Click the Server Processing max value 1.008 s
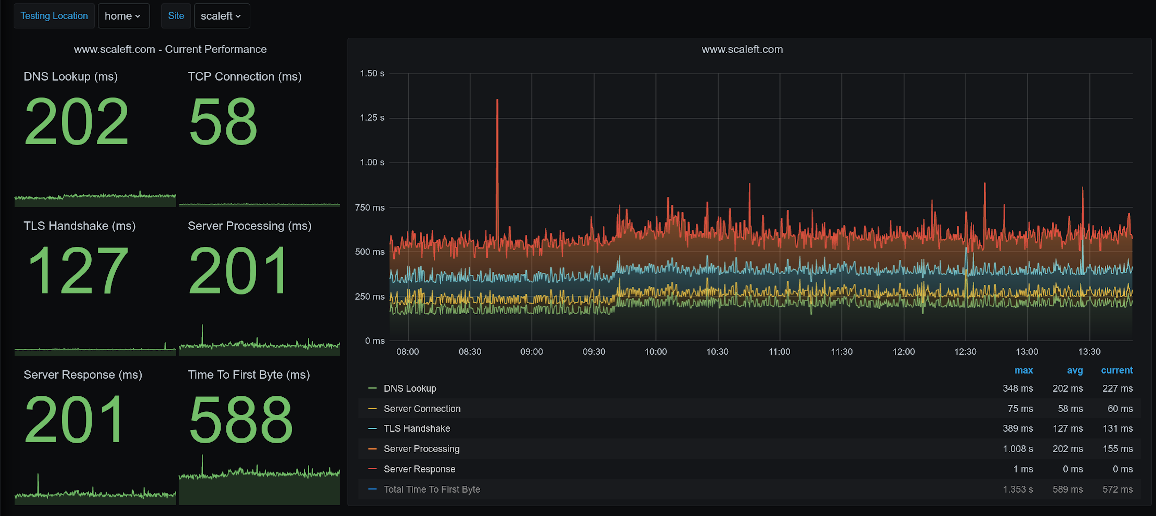Viewport: 1156px width, 516px height. (1017, 449)
